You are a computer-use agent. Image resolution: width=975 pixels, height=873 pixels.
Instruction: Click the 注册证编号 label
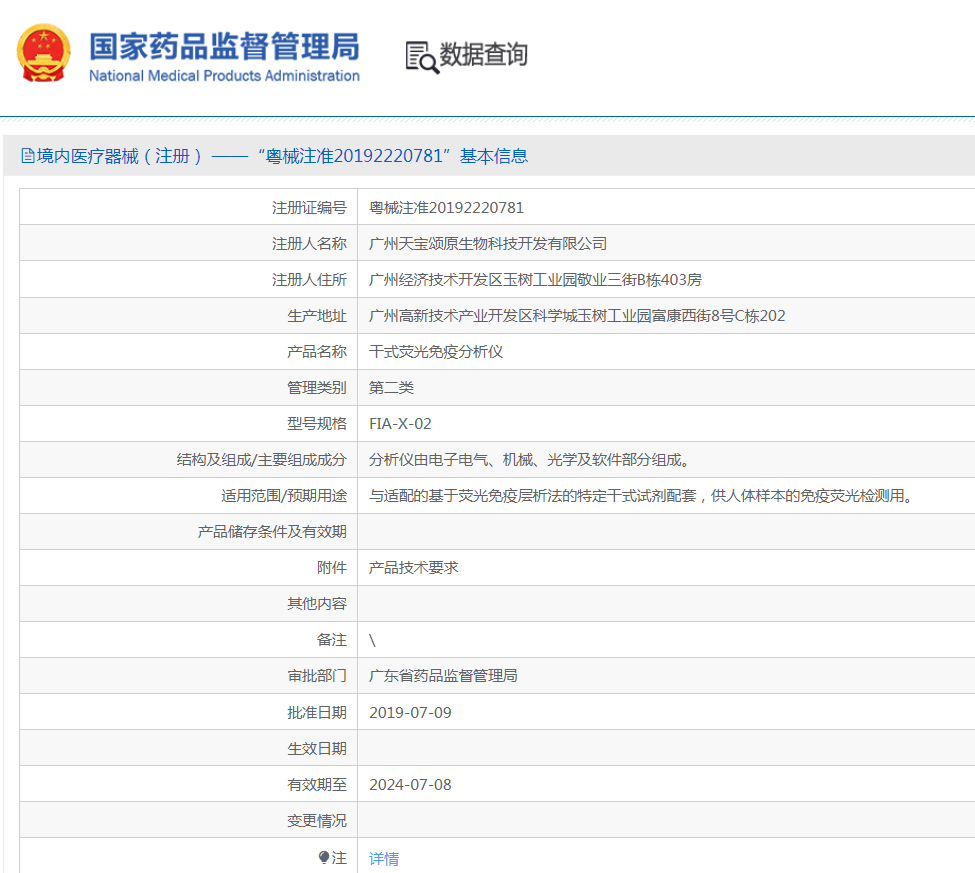[309, 208]
